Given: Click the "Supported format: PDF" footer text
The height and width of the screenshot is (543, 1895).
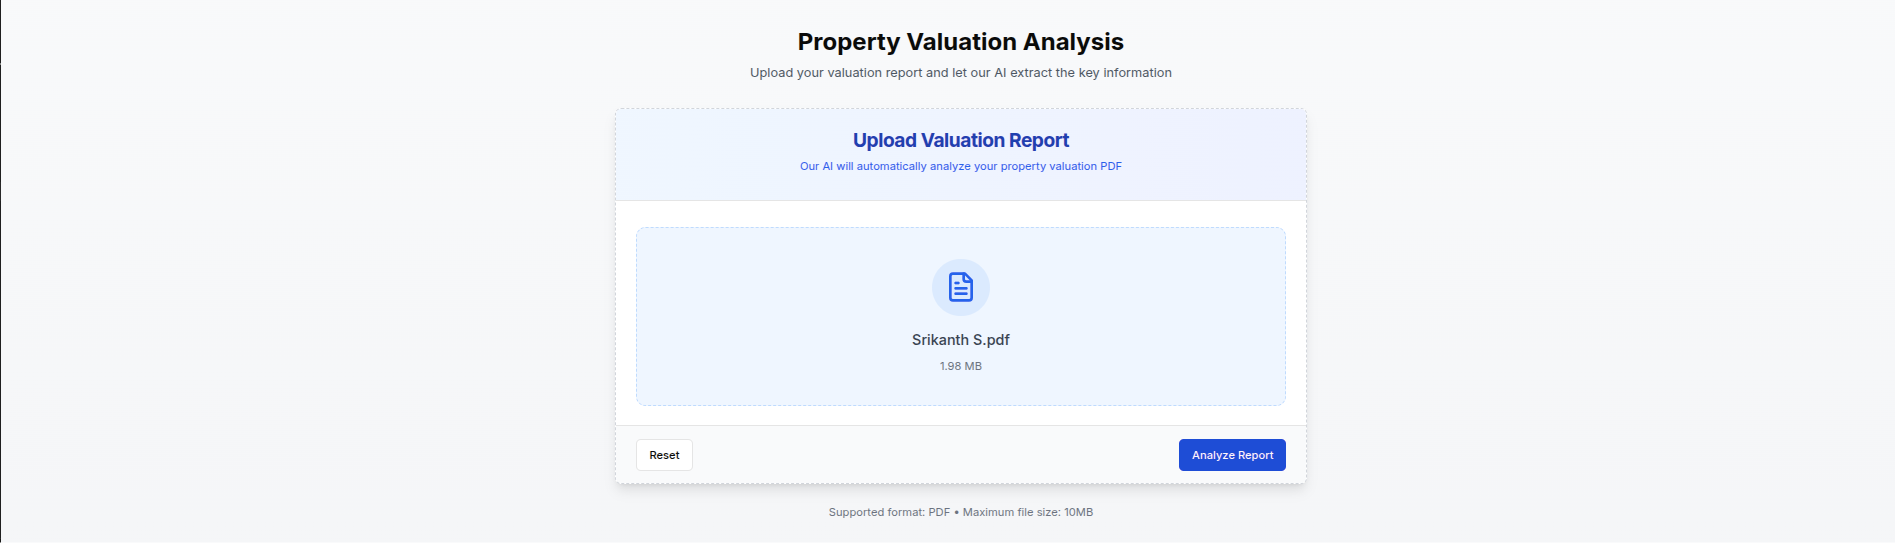Looking at the screenshot, I should pos(888,512).
